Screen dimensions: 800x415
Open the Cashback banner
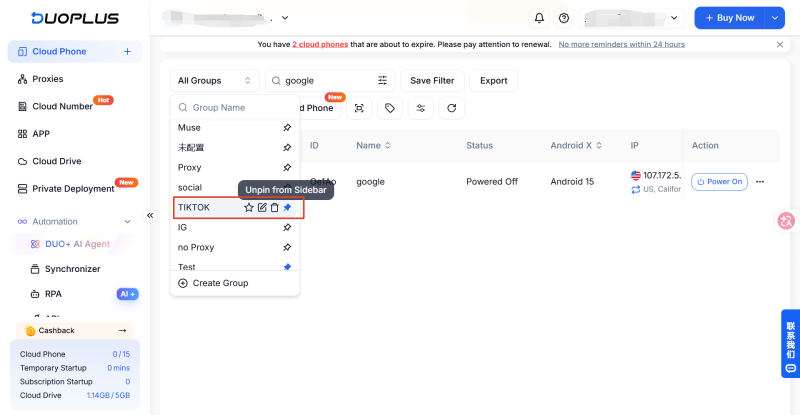click(75, 330)
